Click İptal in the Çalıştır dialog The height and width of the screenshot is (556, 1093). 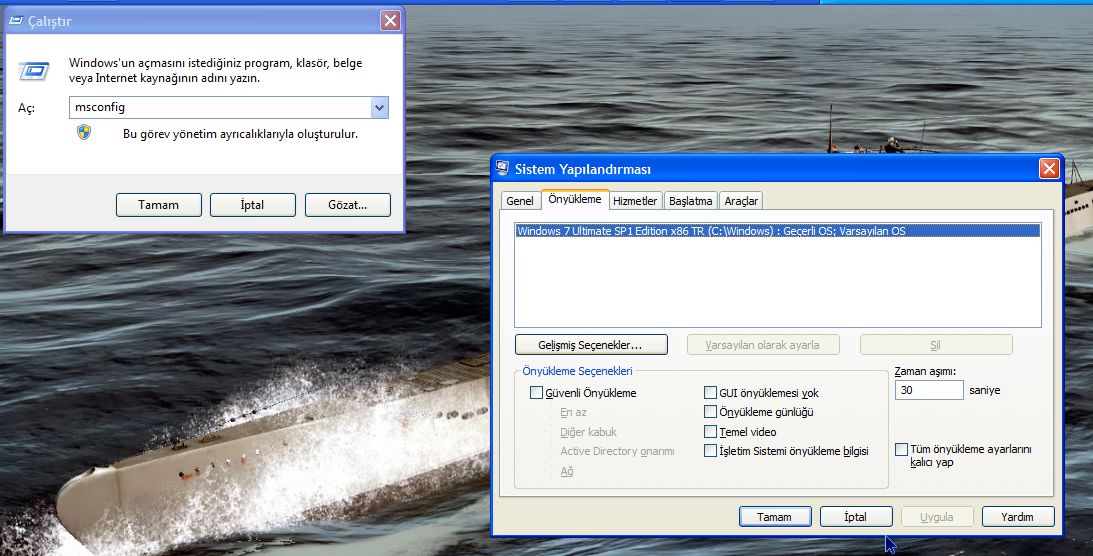pyautogui.click(x=252, y=205)
